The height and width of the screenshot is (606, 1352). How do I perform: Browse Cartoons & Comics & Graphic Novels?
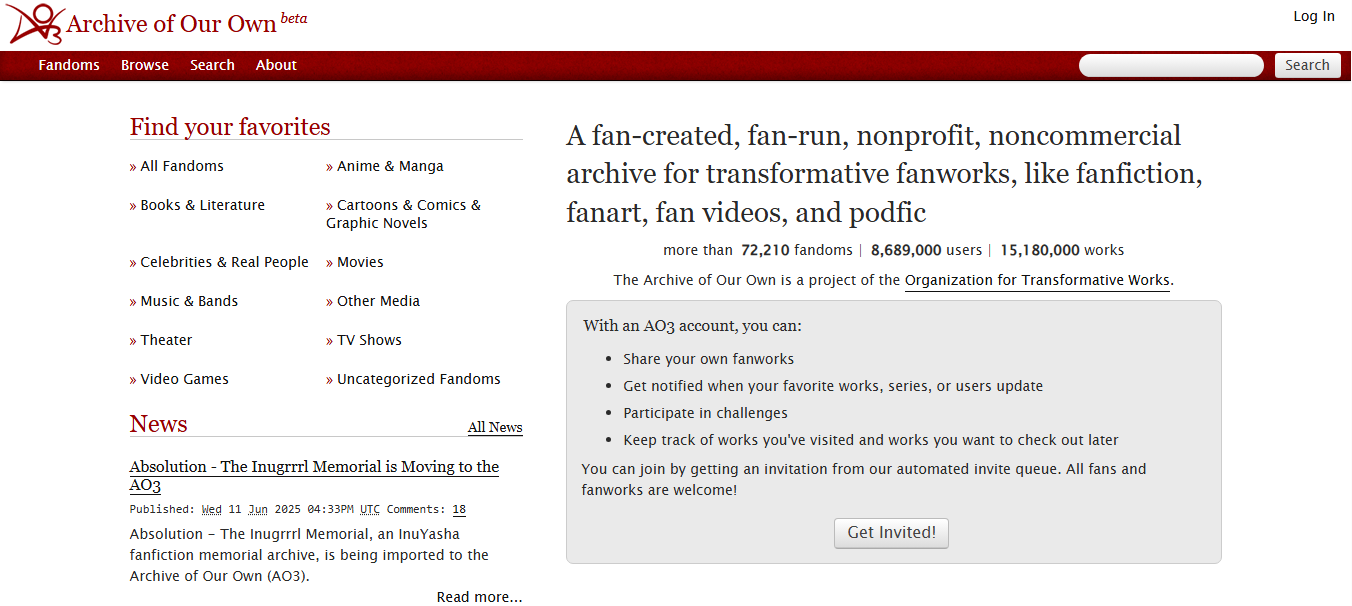pyautogui.click(x=404, y=214)
